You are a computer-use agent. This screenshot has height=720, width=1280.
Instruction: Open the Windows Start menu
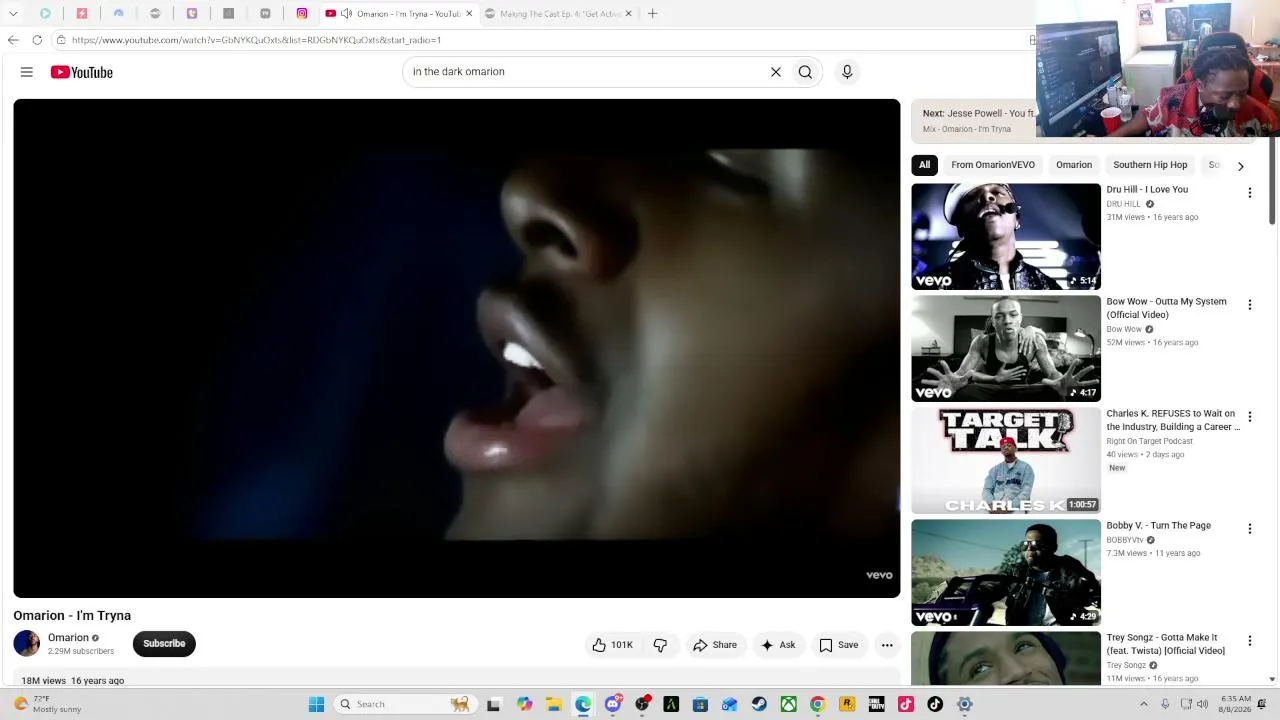(x=316, y=704)
